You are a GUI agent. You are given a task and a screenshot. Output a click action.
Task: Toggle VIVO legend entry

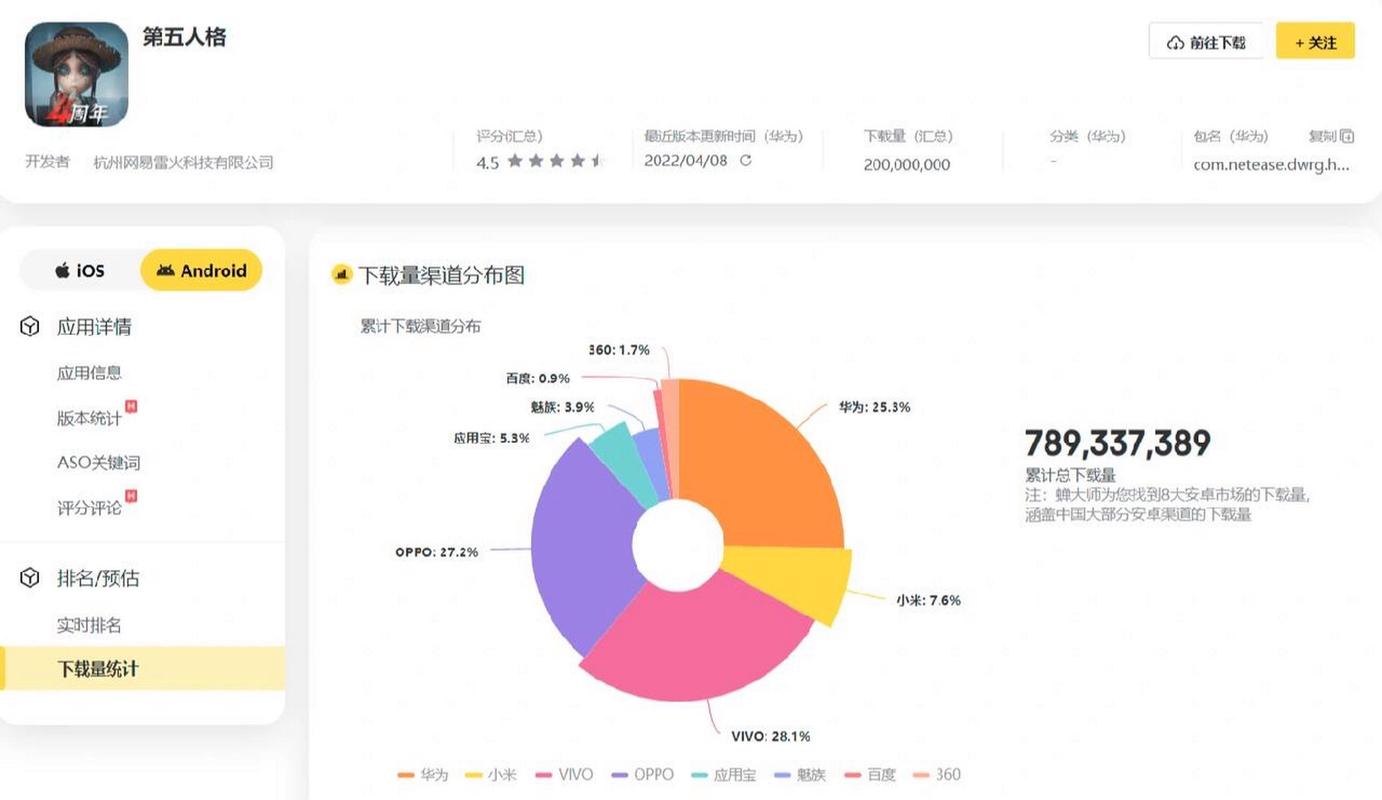pos(564,774)
